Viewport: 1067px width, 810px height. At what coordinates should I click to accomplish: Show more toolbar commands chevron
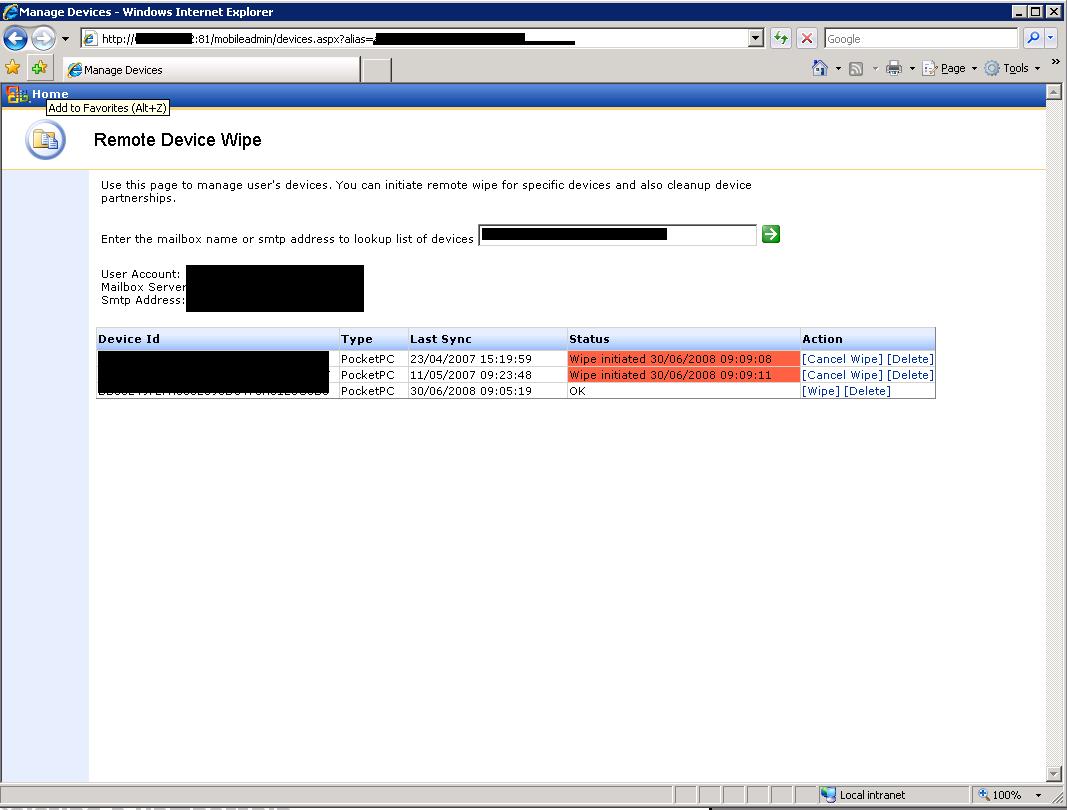[1055, 62]
